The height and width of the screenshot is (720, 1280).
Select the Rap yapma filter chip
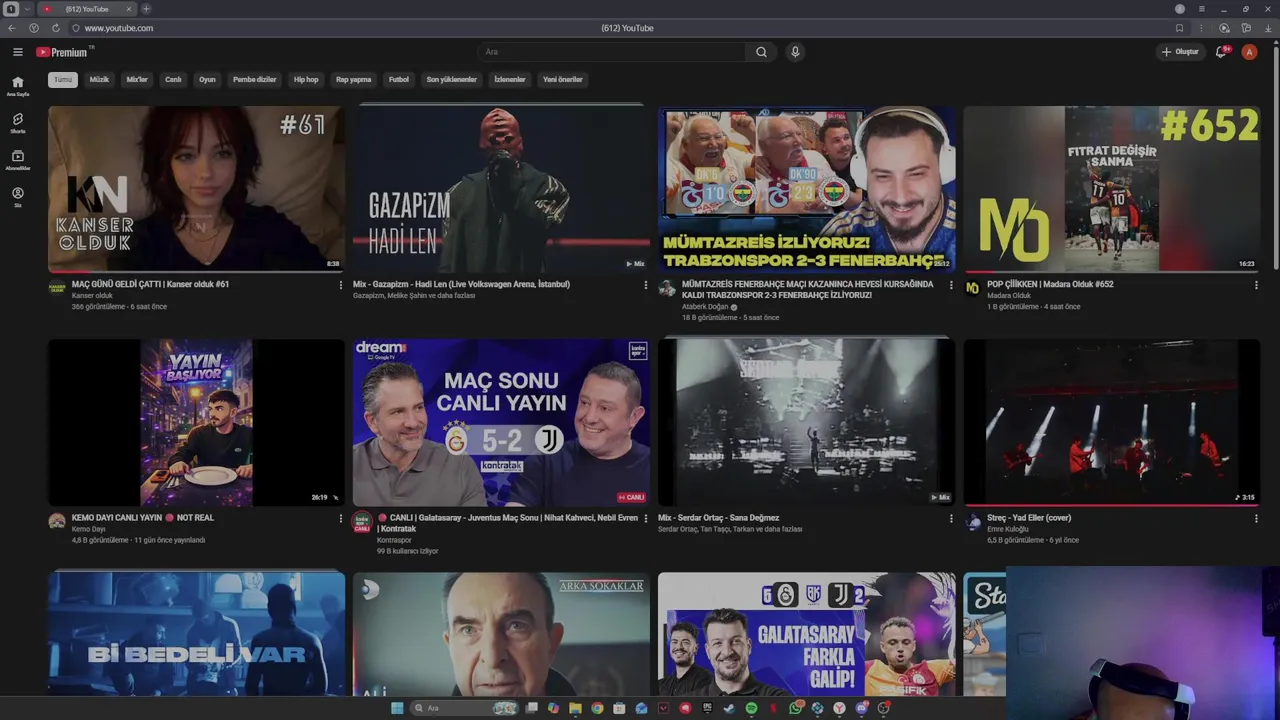coord(354,80)
